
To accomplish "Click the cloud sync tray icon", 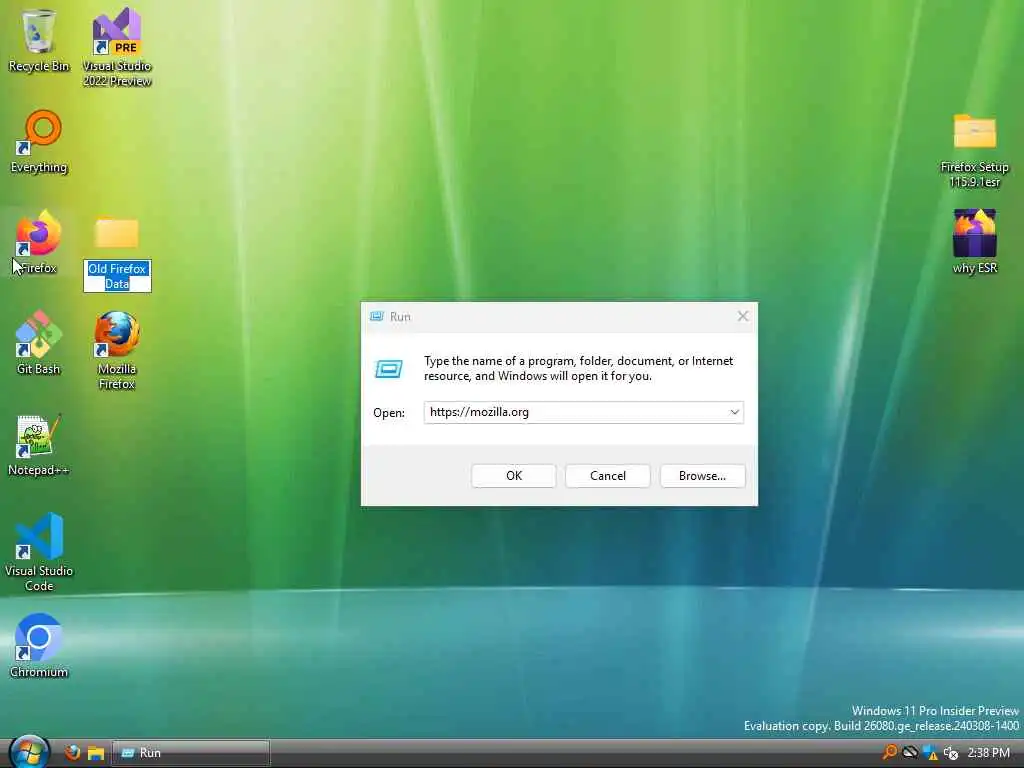I will pos(910,753).
